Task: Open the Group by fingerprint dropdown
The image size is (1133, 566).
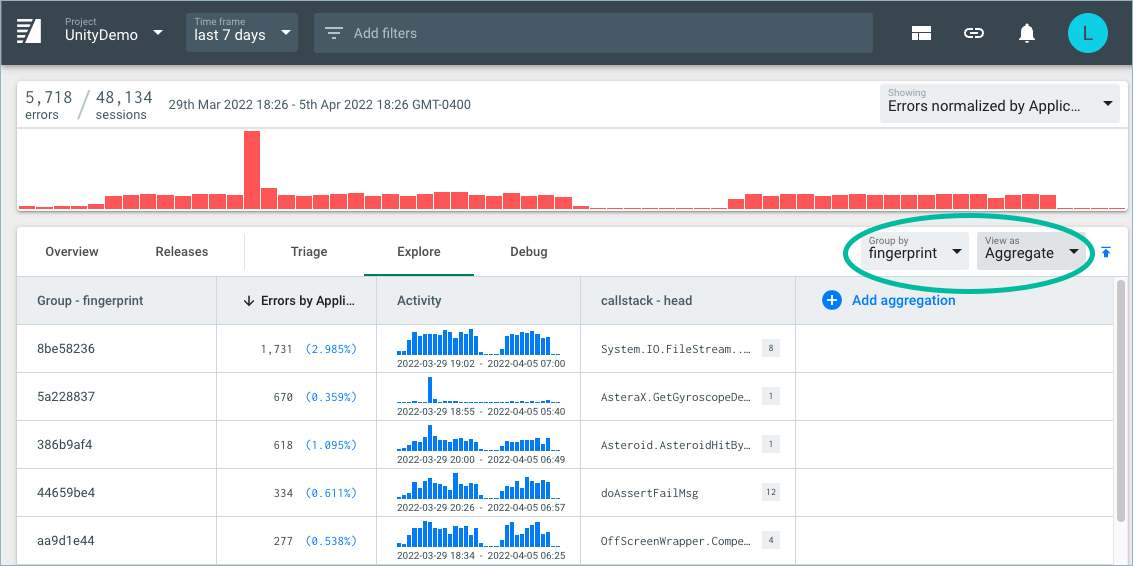Action: pos(914,251)
